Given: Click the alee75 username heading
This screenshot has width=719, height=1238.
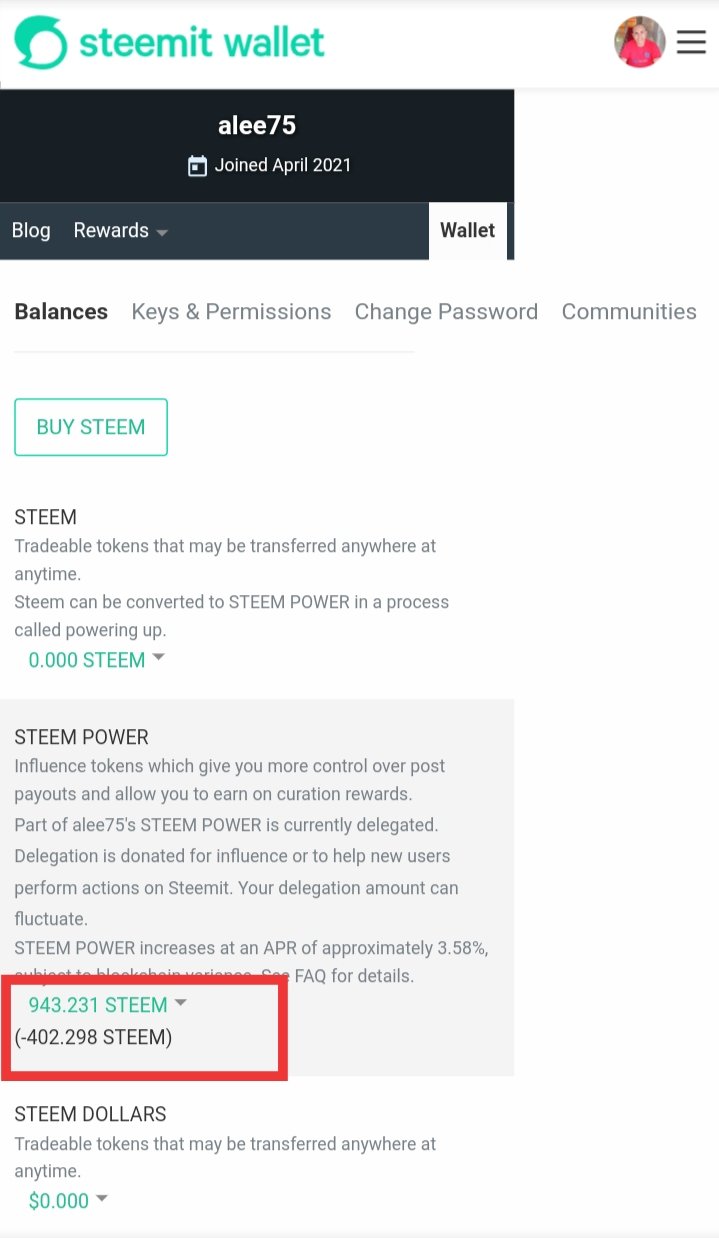Looking at the screenshot, I should point(257,126).
